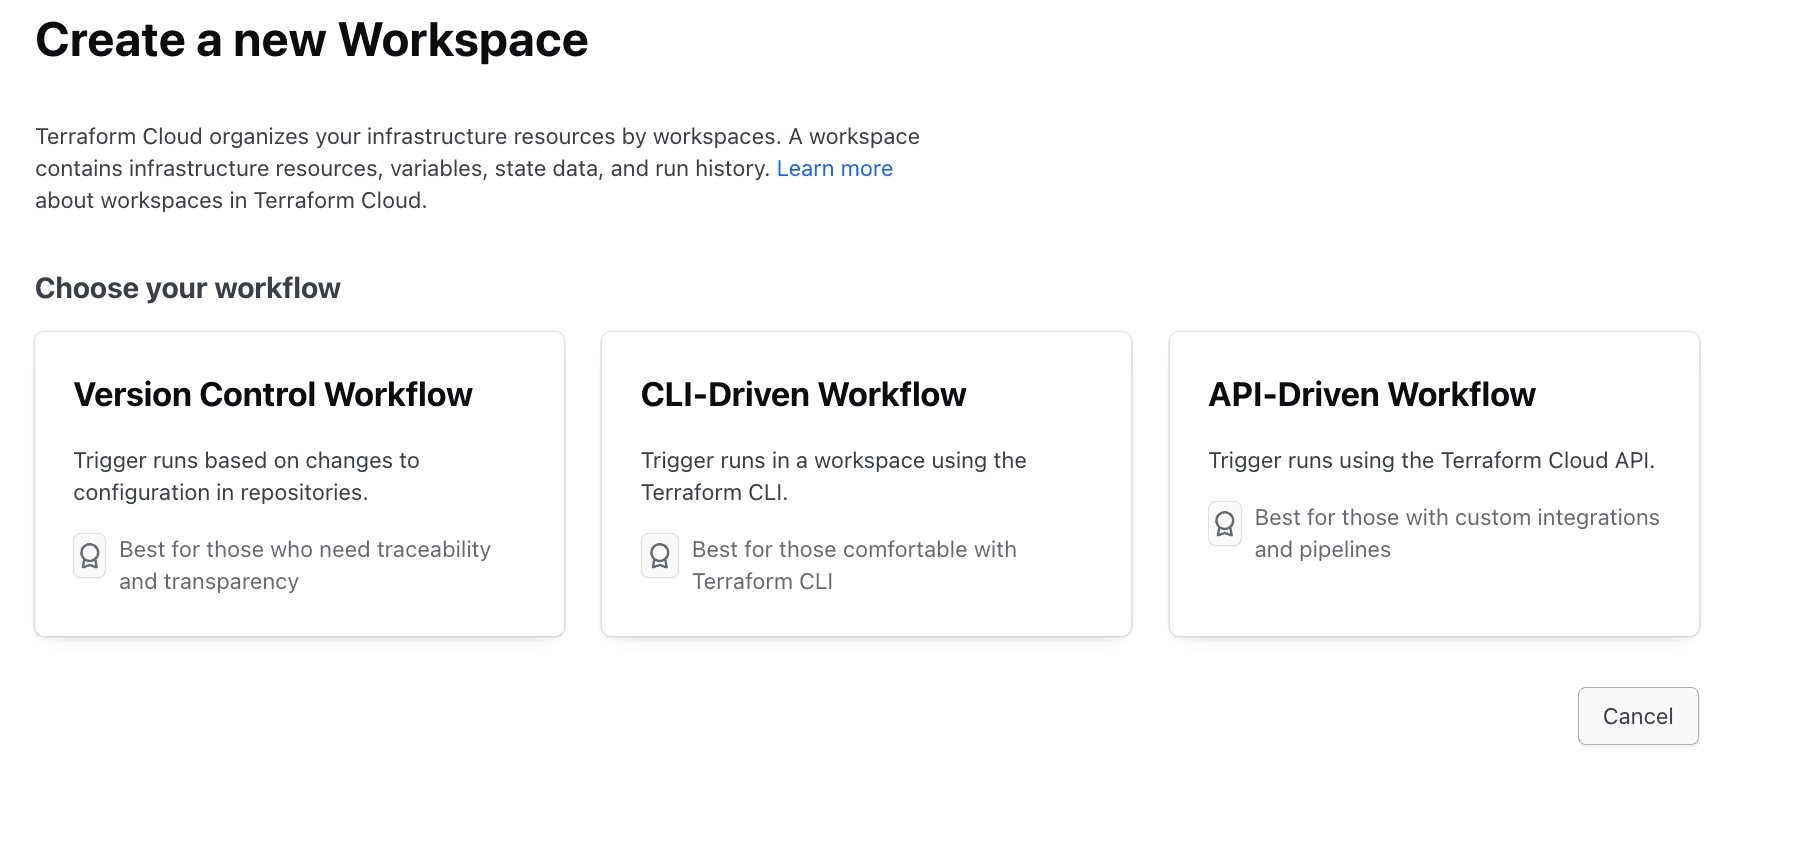Image resolution: width=1800 pixels, height=850 pixels.
Task: Click 'Terraform Cloud organizes your infrastructure' paragraph
Action: click(478, 168)
